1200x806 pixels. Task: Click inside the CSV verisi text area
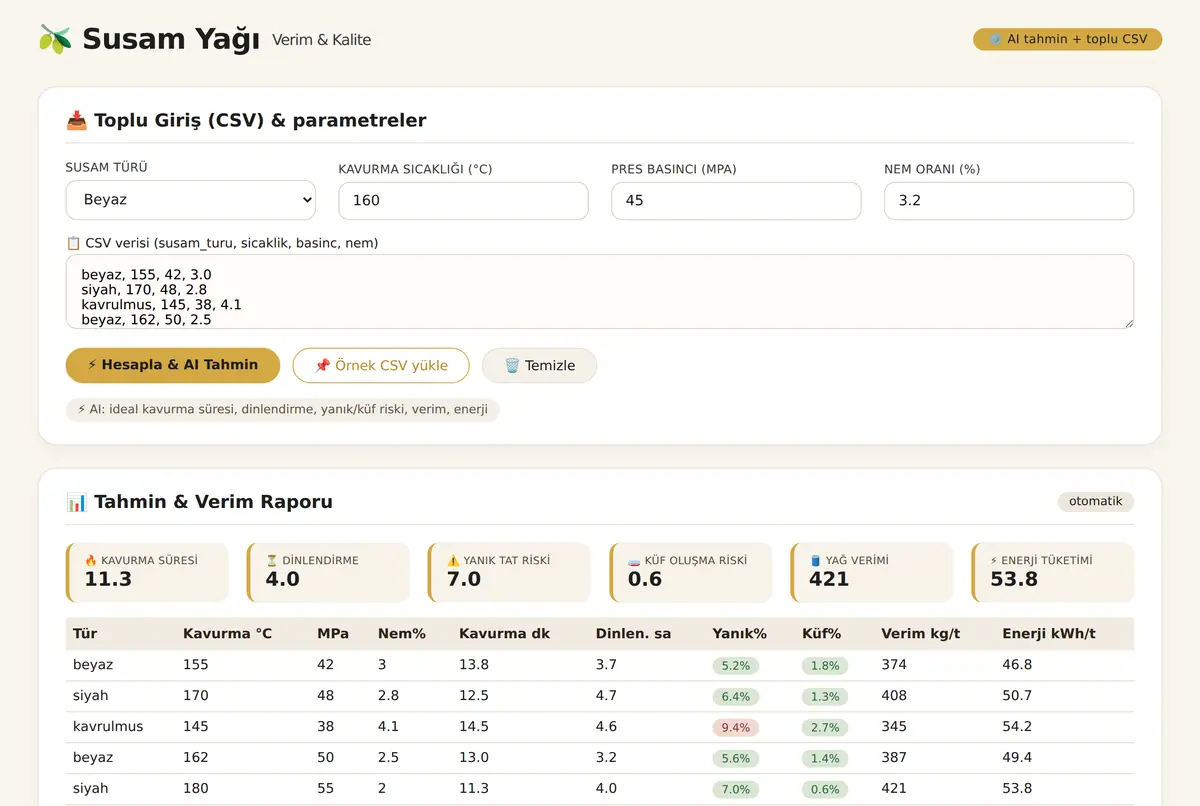coord(600,291)
